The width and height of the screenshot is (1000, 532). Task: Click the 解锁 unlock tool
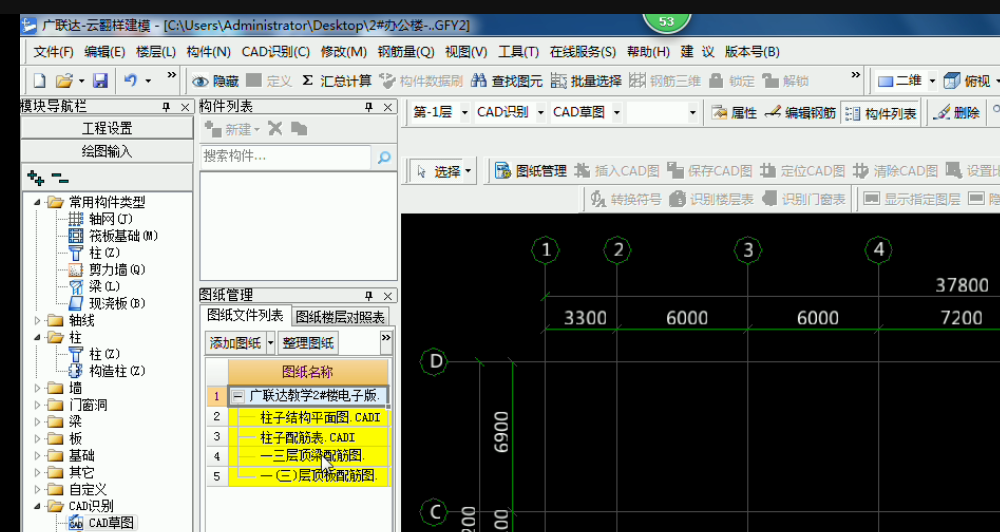[786, 81]
